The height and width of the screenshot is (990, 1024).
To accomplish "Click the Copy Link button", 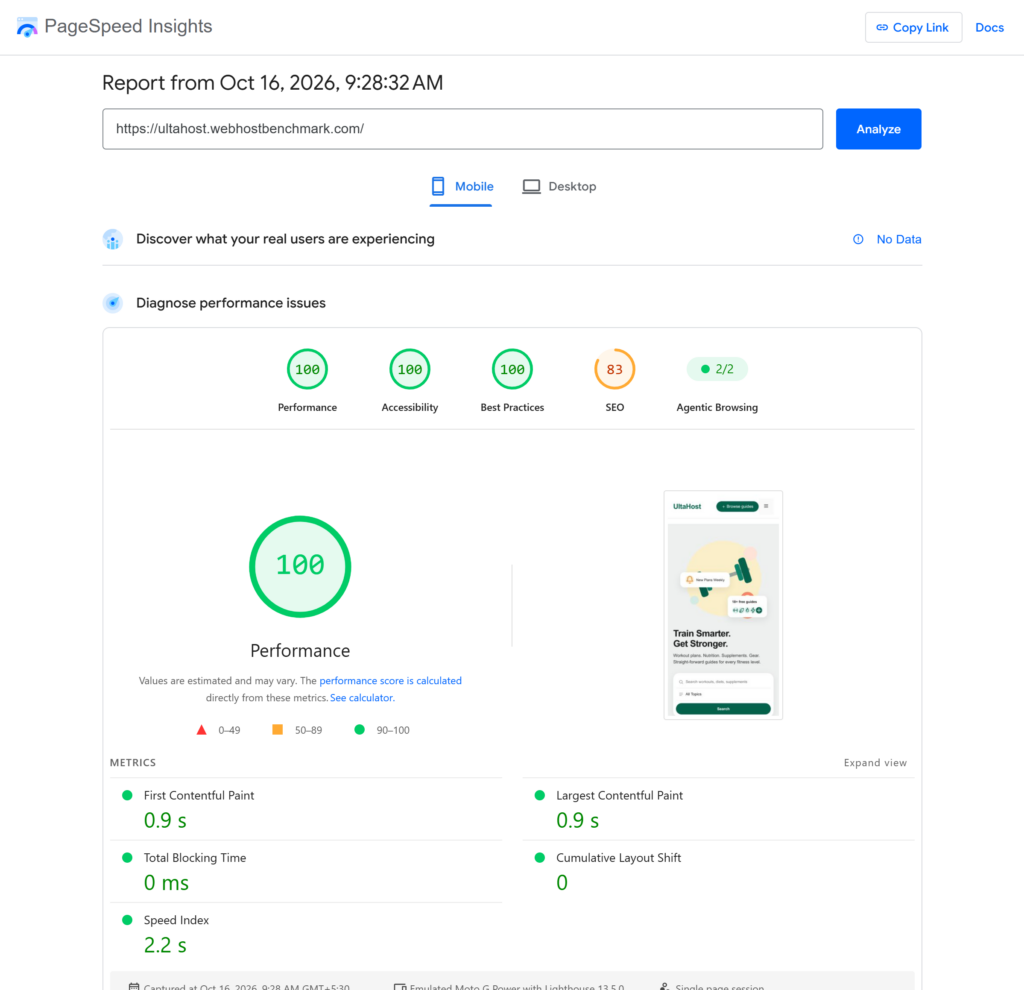I will [913, 27].
